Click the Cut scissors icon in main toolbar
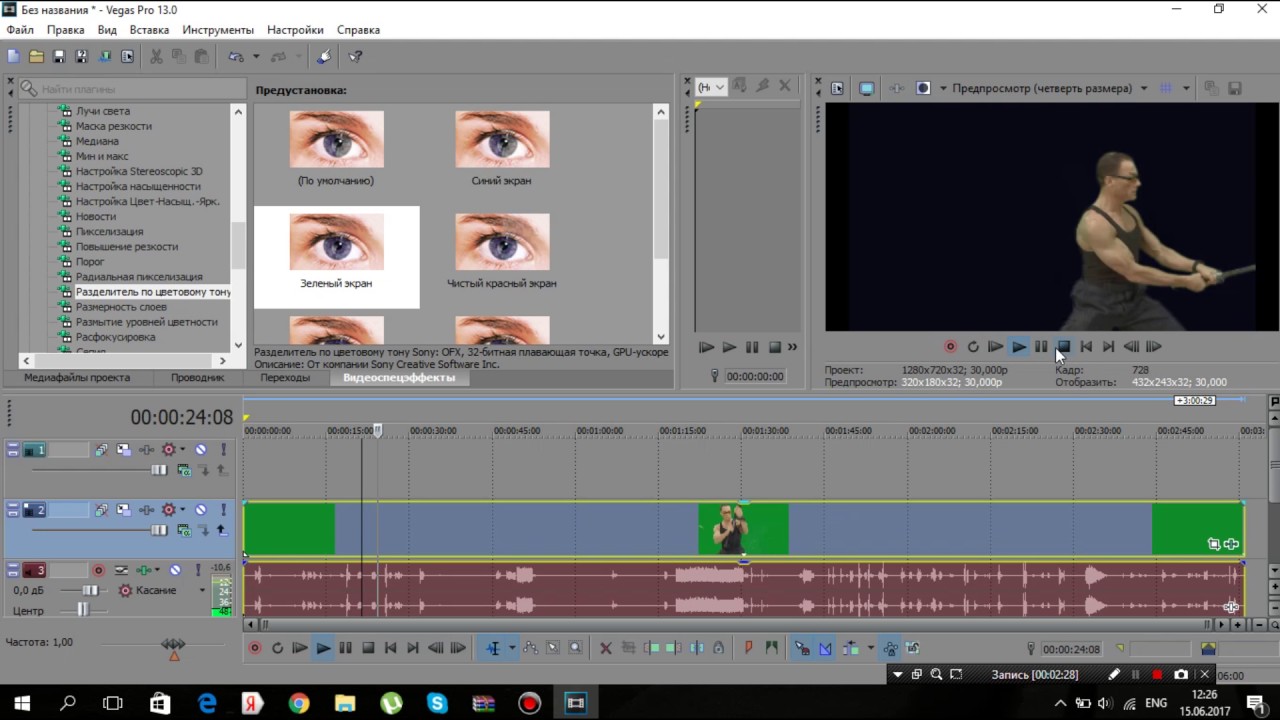Screen dimensions: 1280x720 tap(156, 57)
